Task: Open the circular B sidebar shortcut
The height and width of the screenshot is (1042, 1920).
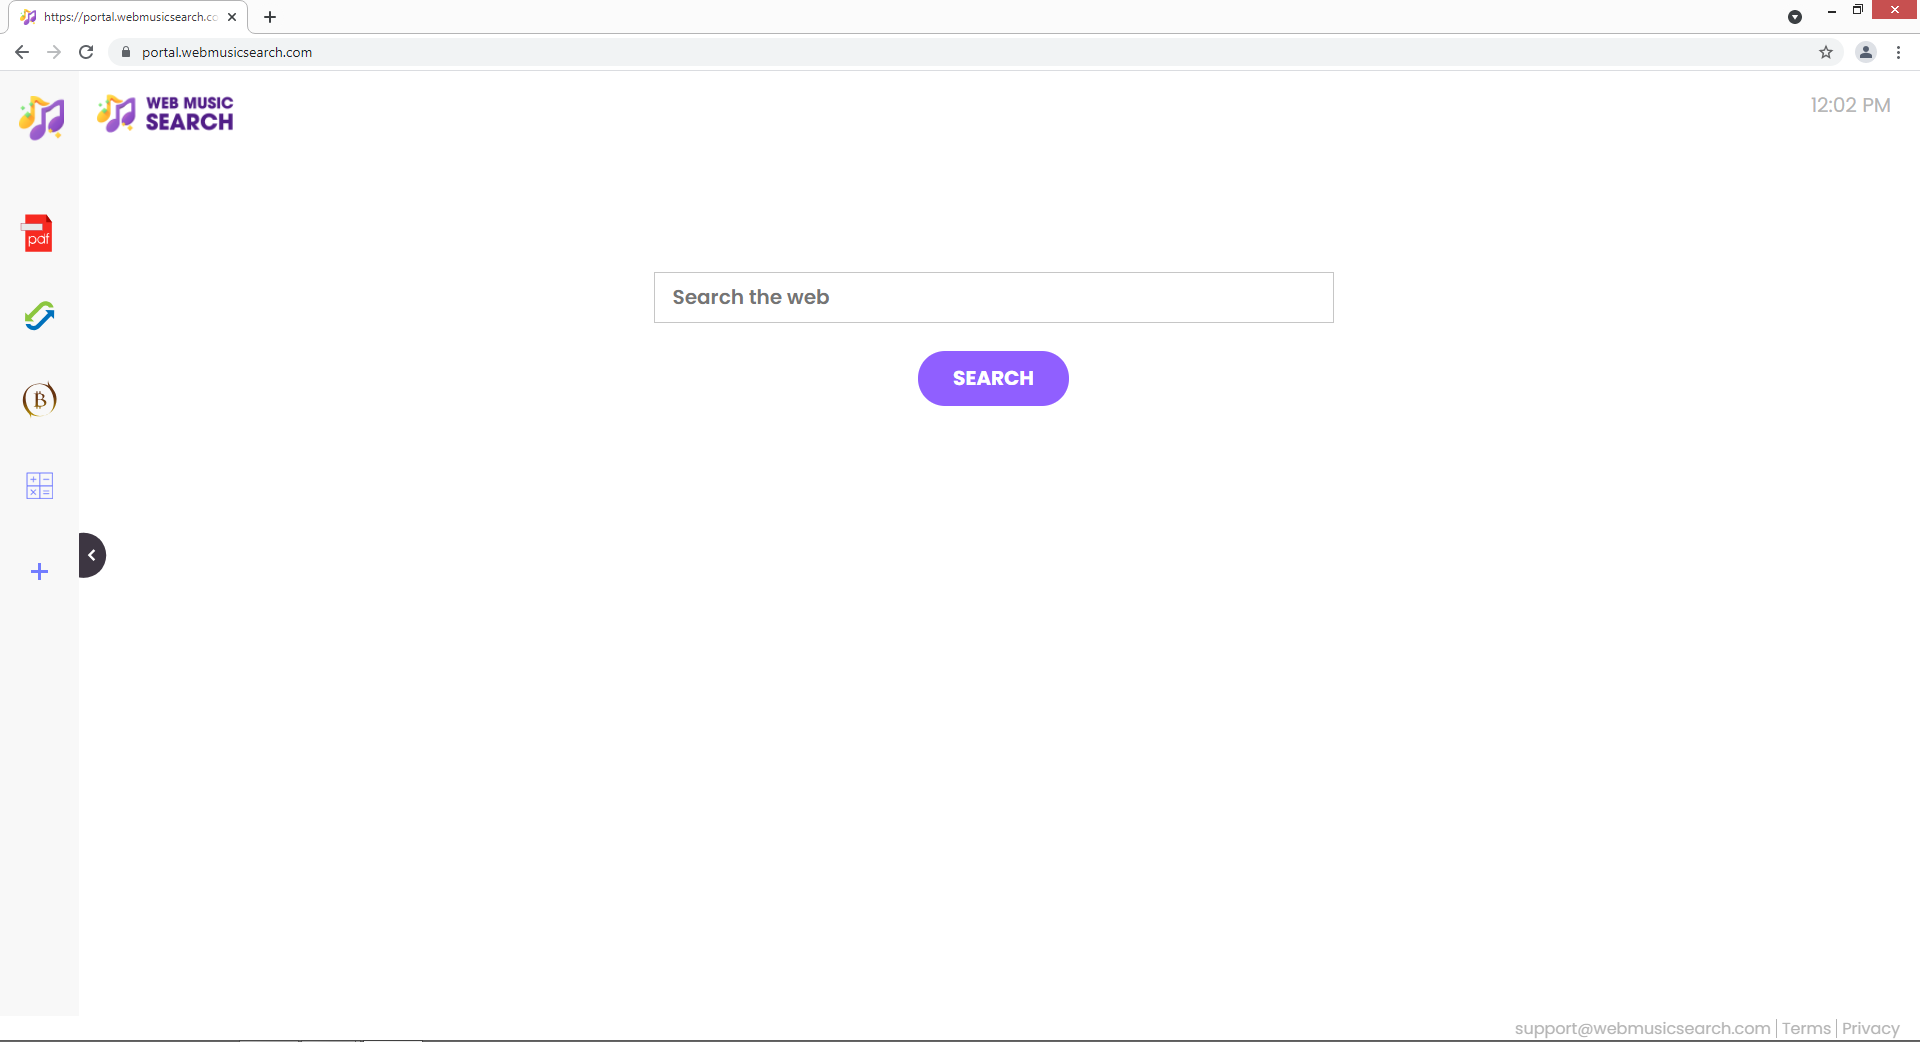Action: click(39, 399)
